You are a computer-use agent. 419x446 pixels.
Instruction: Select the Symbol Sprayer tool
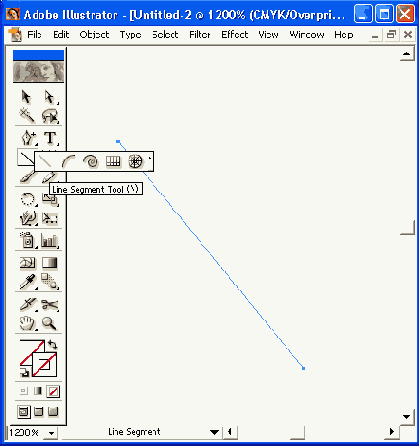point(28,240)
